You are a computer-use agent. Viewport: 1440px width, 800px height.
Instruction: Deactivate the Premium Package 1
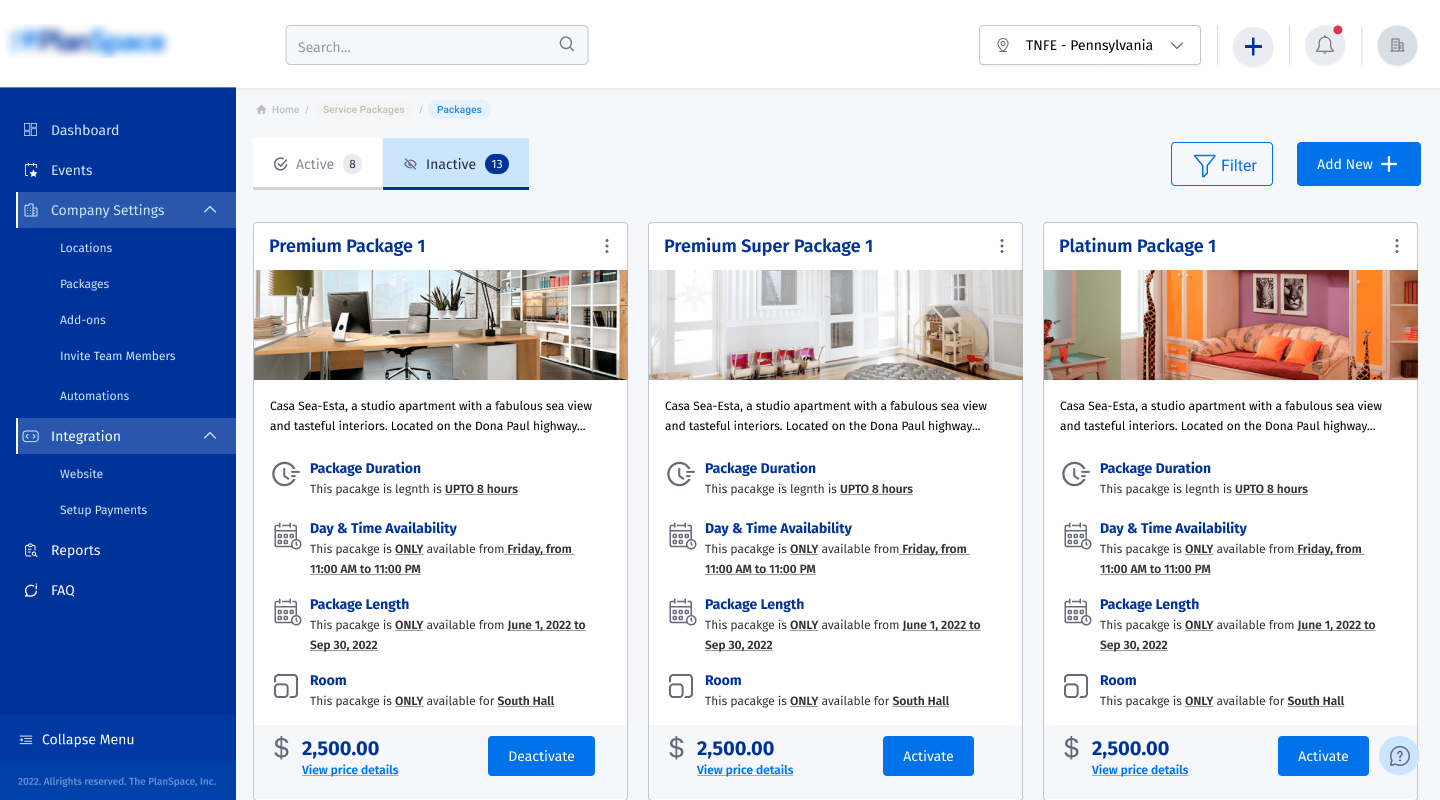pyautogui.click(x=541, y=756)
